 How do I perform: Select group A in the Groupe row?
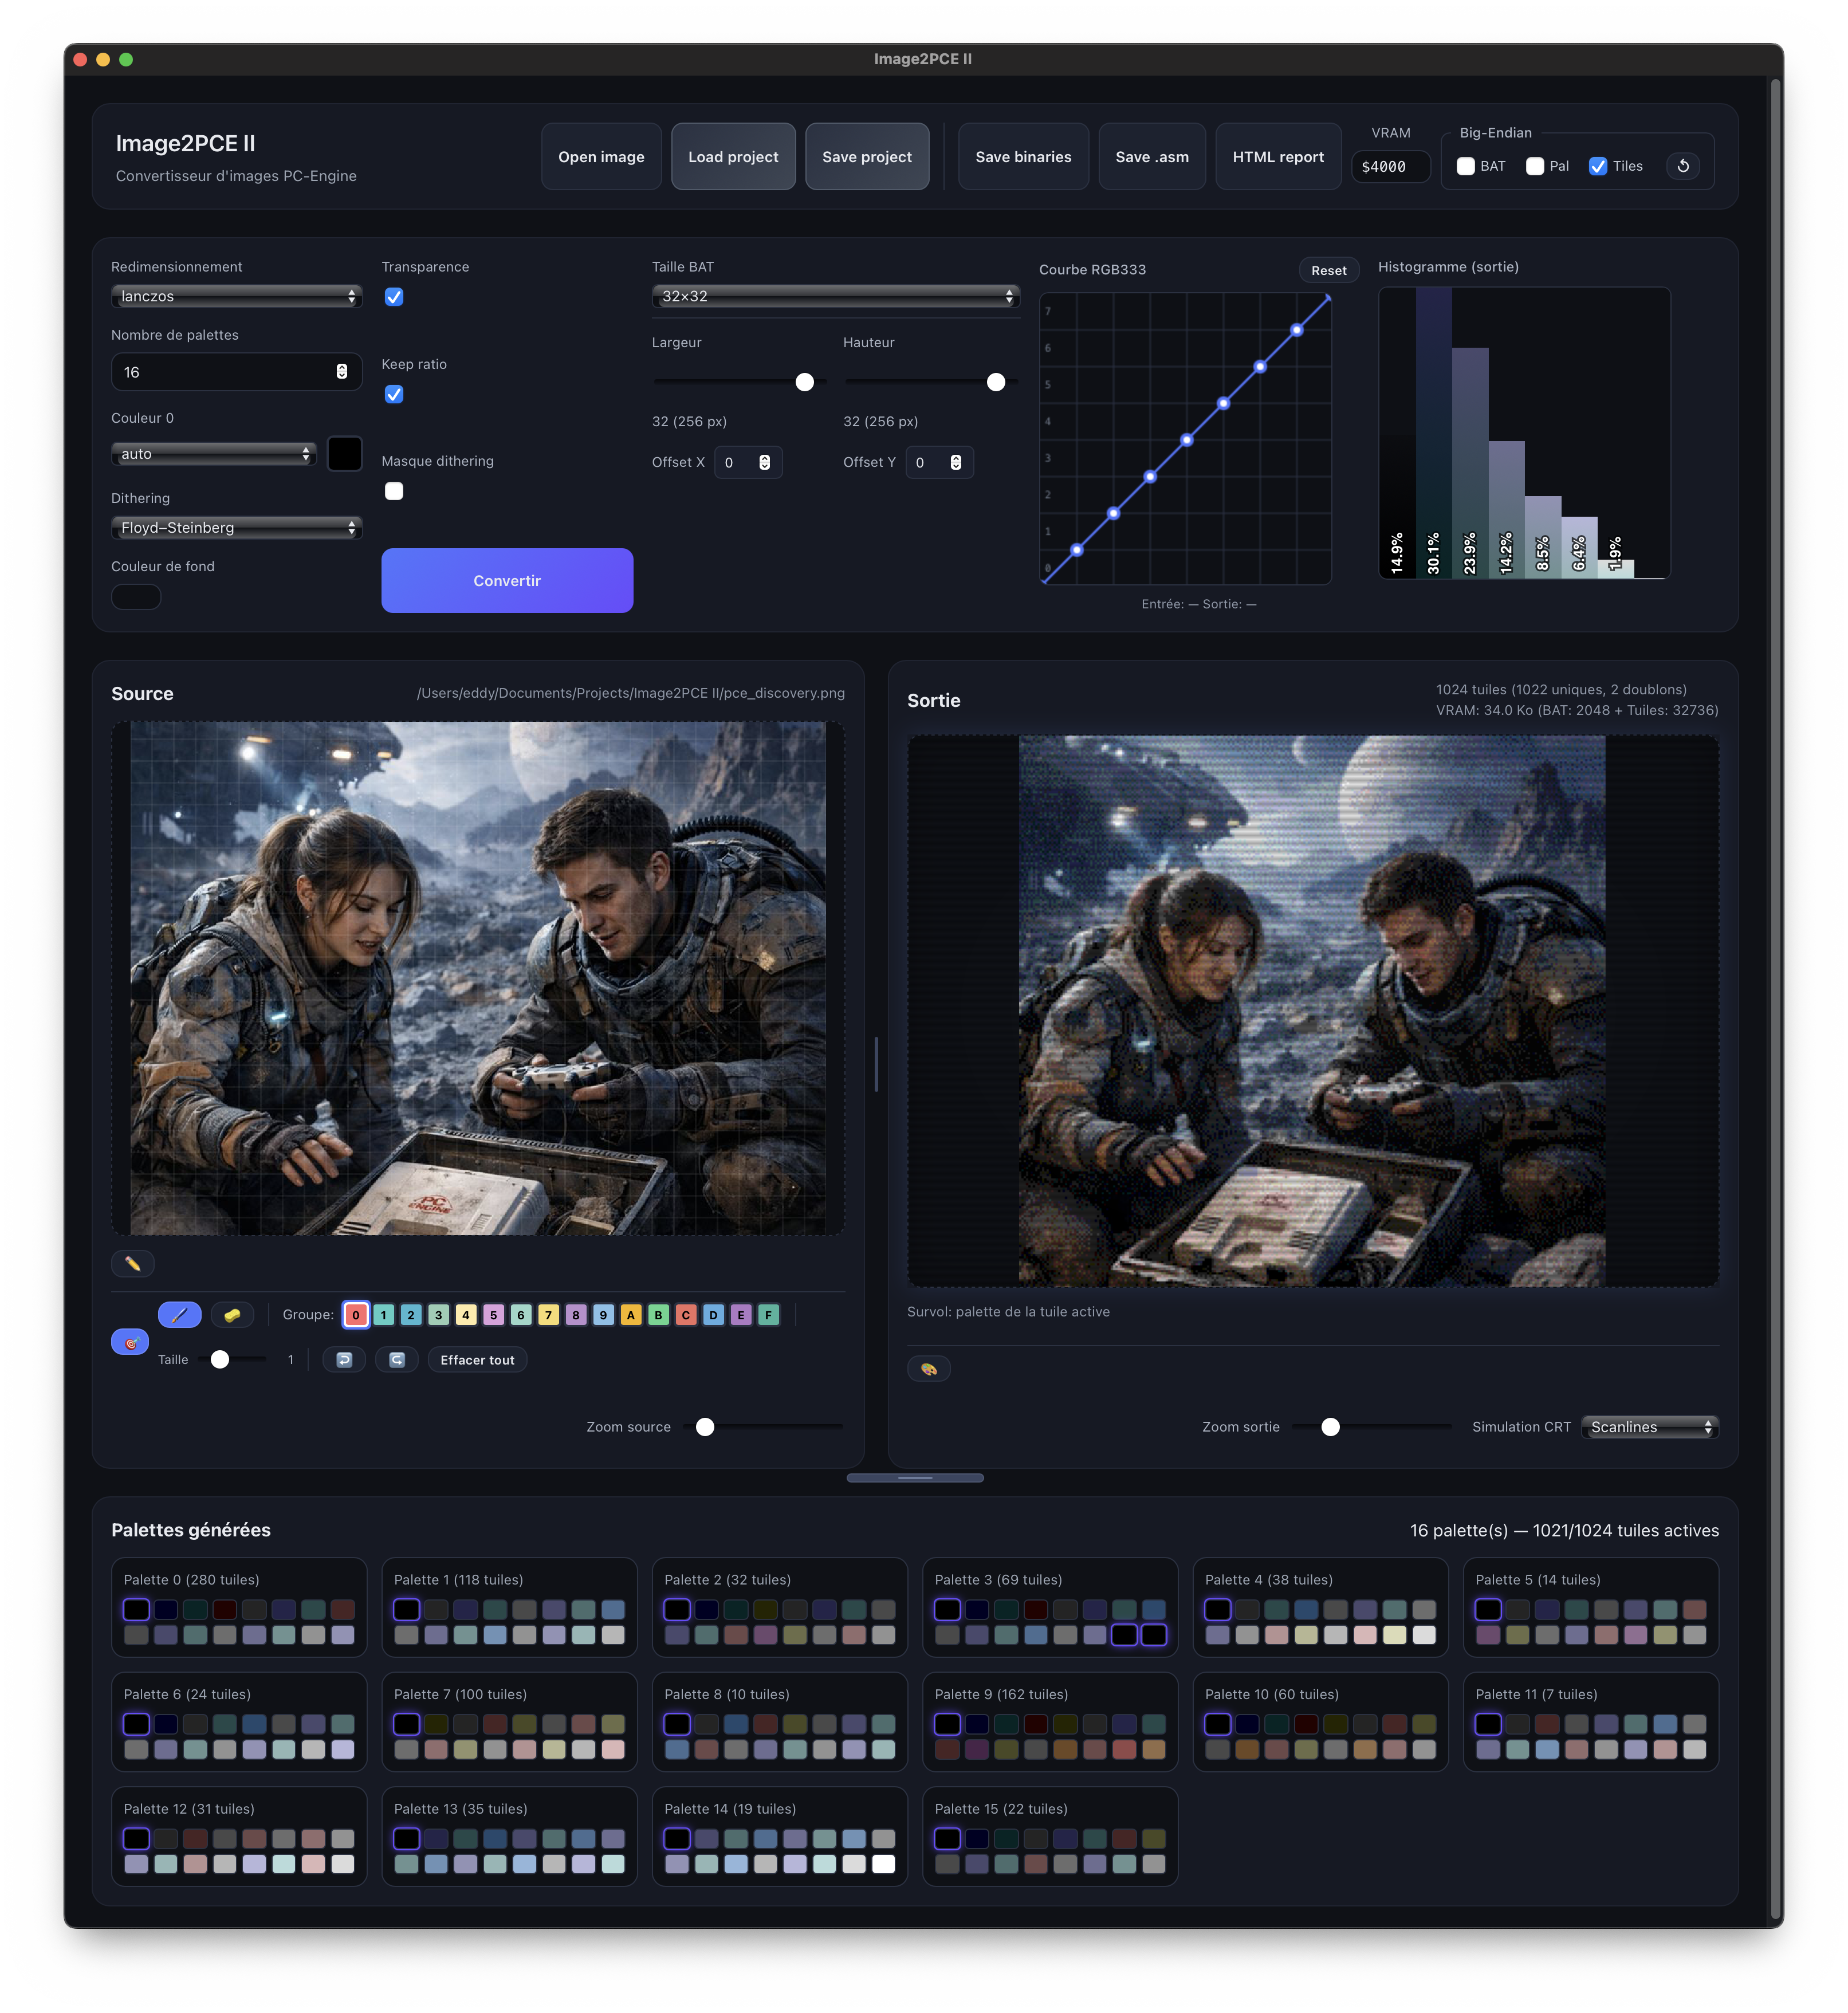[x=631, y=1315]
